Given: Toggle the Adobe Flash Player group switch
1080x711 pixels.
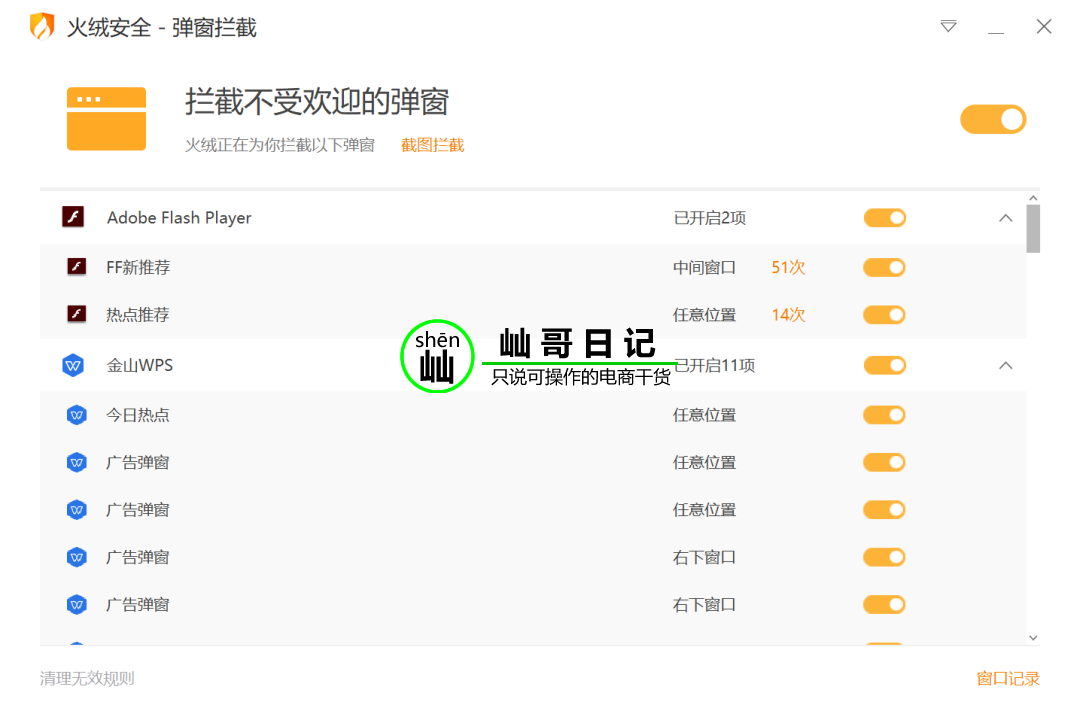Looking at the screenshot, I should 885,218.
